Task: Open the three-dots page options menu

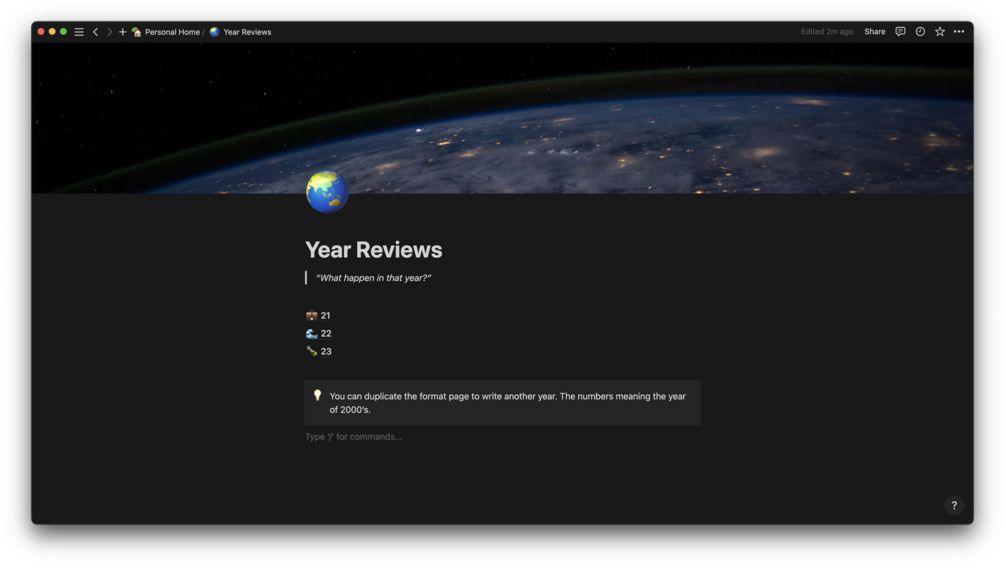Action: point(959,31)
